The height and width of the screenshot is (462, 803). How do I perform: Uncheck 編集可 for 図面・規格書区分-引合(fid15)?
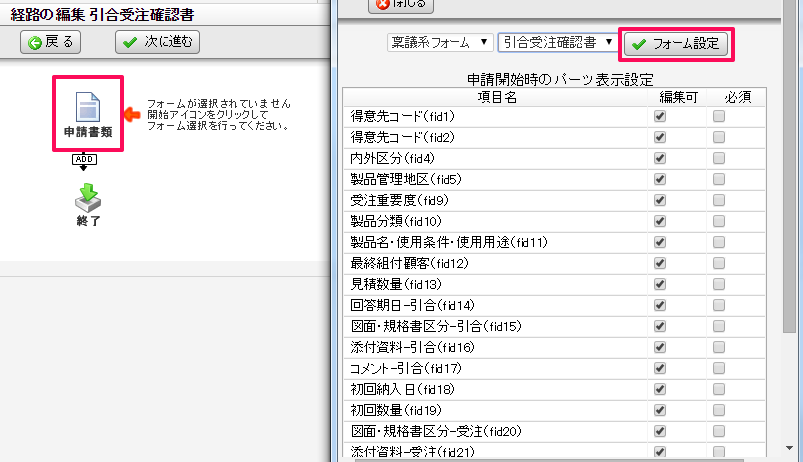coord(660,326)
